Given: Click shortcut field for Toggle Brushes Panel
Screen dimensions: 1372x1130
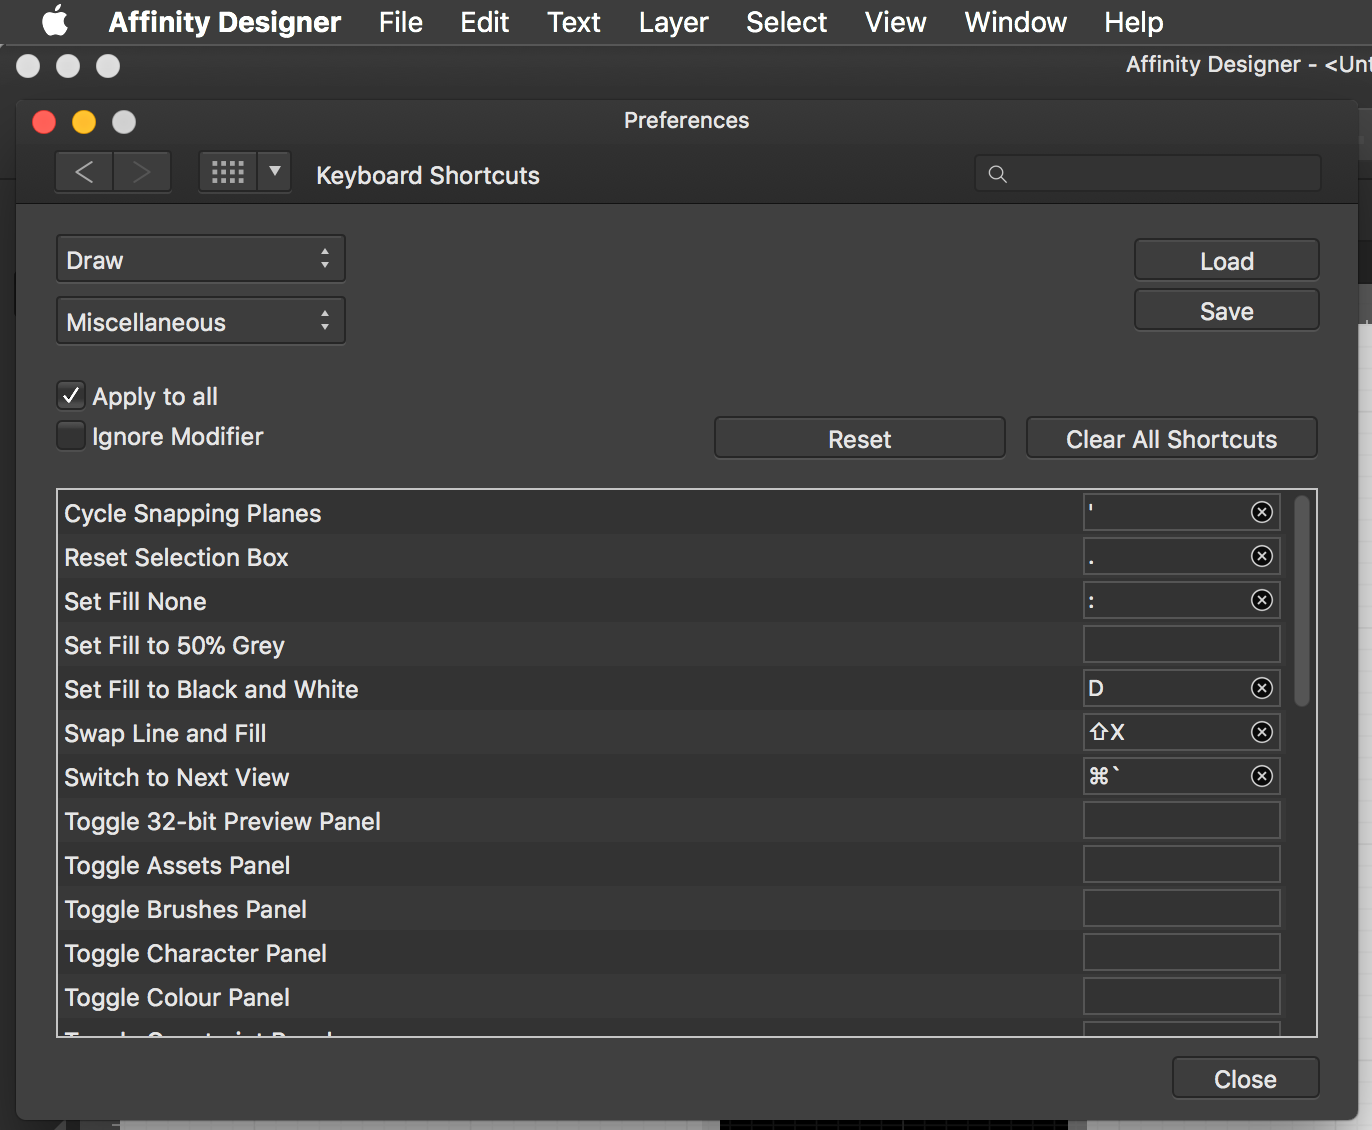Looking at the screenshot, I should click(1182, 908).
